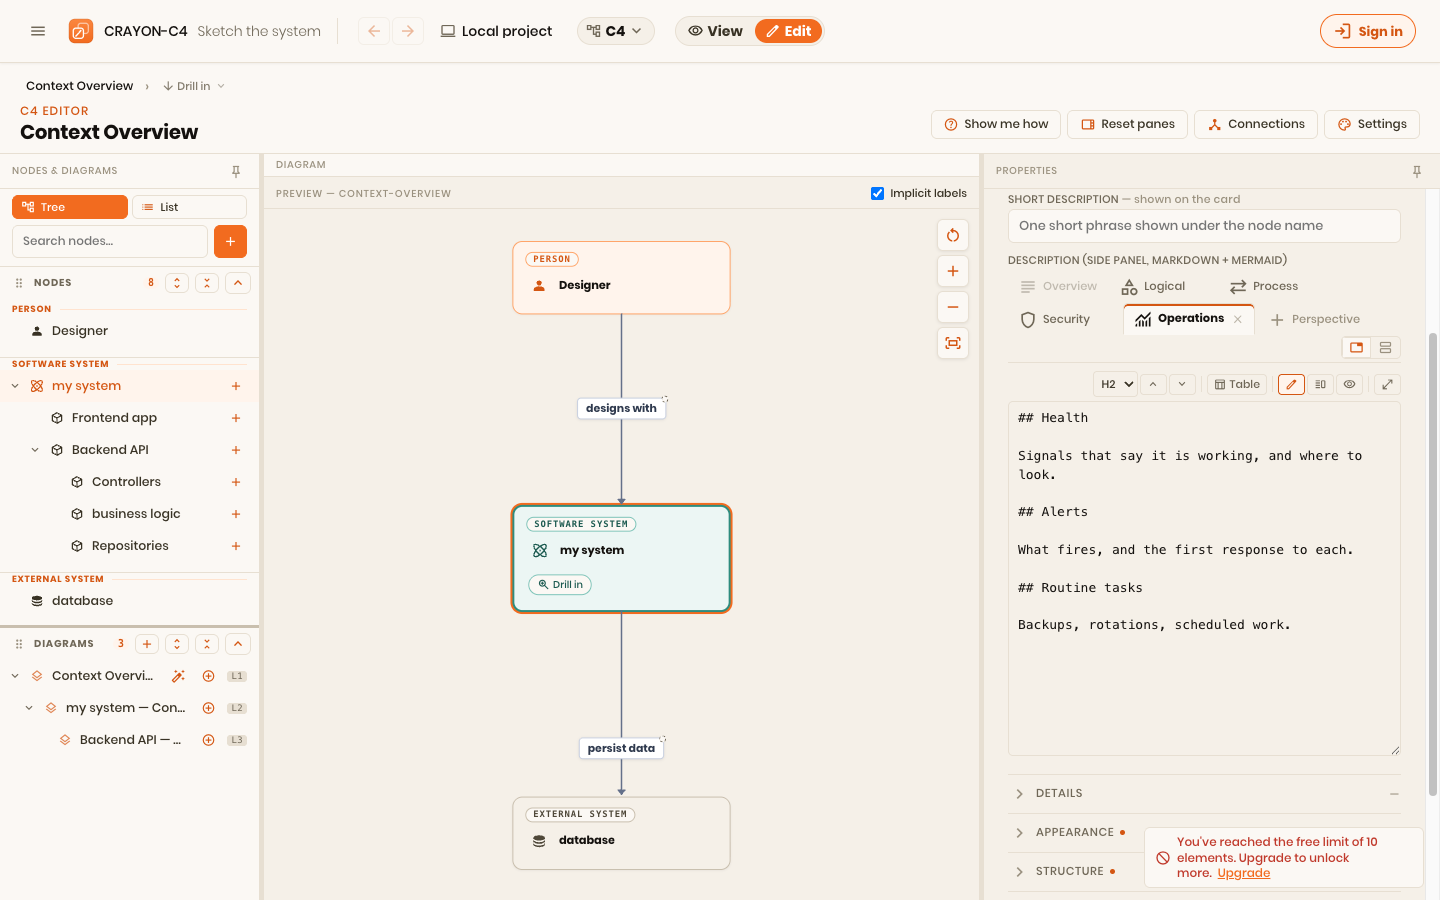Click the circled plus on Context Overview diagram

pyautogui.click(x=208, y=676)
